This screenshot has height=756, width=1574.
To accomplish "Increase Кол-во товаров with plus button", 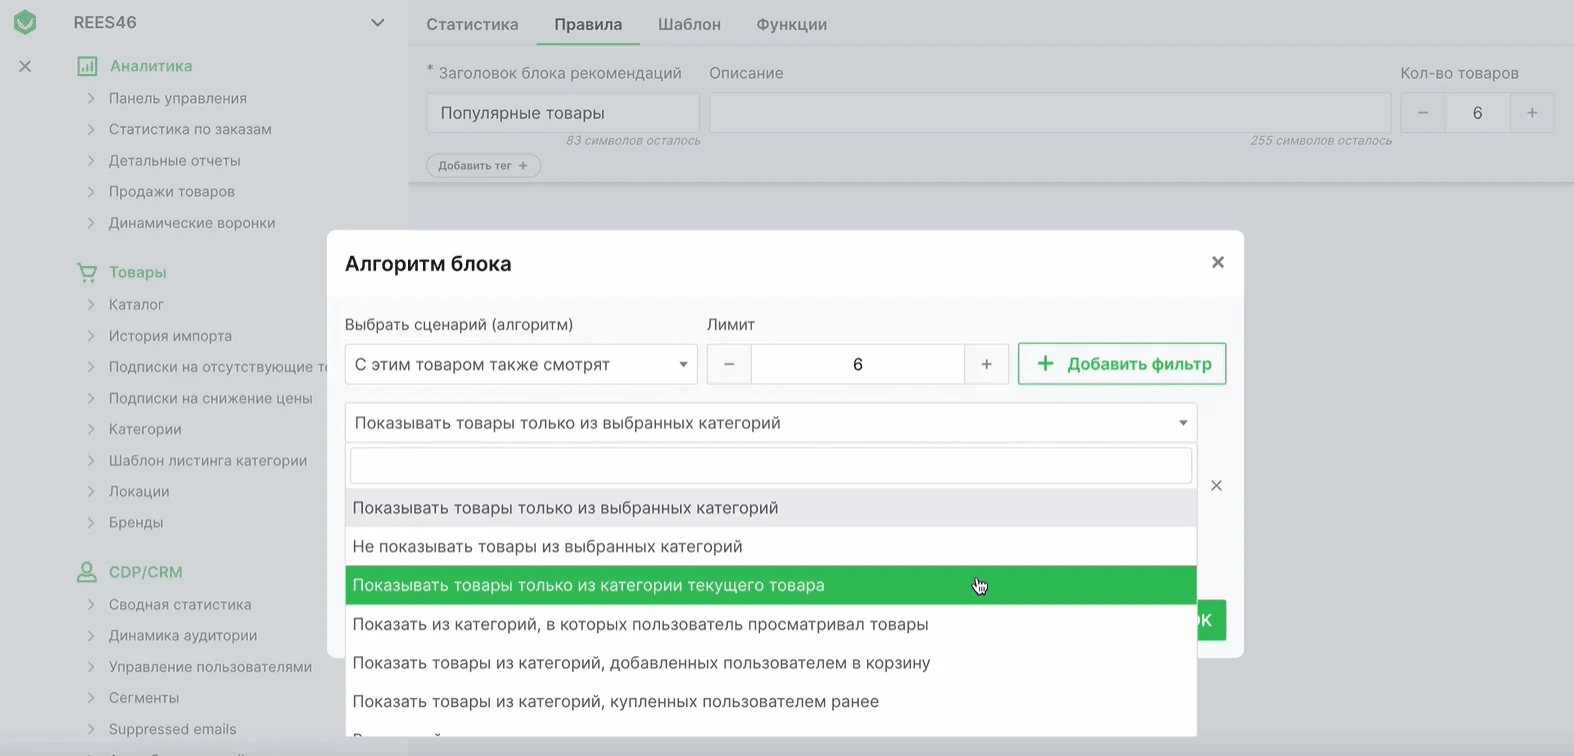I will click(1531, 113).
